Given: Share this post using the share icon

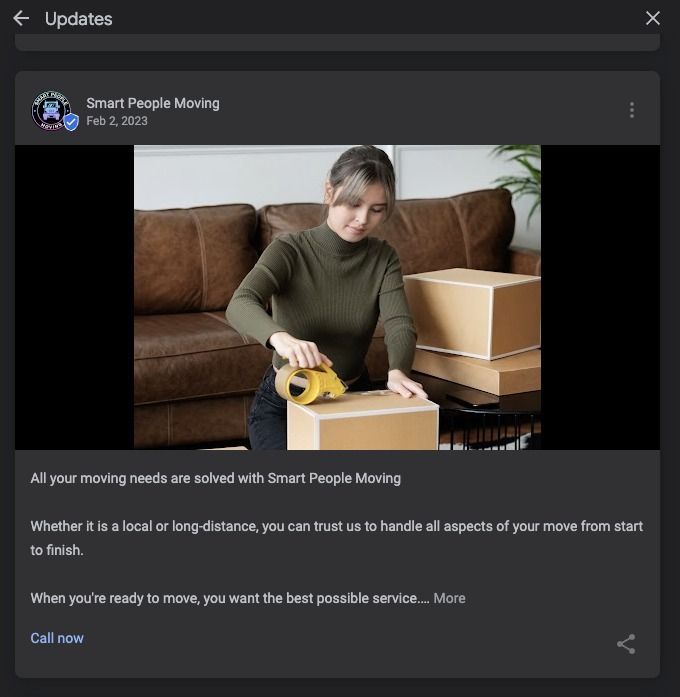Looking at the screenshot, I should coord(626,644).
